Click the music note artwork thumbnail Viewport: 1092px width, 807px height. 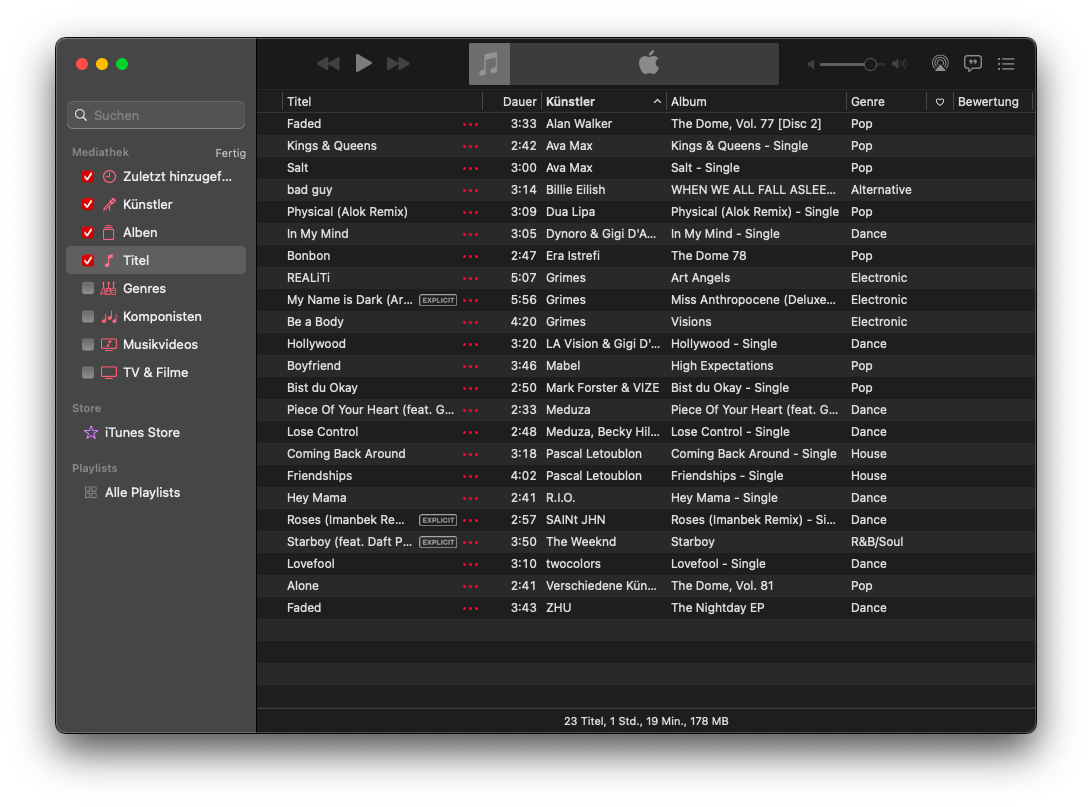pos(489,64)
